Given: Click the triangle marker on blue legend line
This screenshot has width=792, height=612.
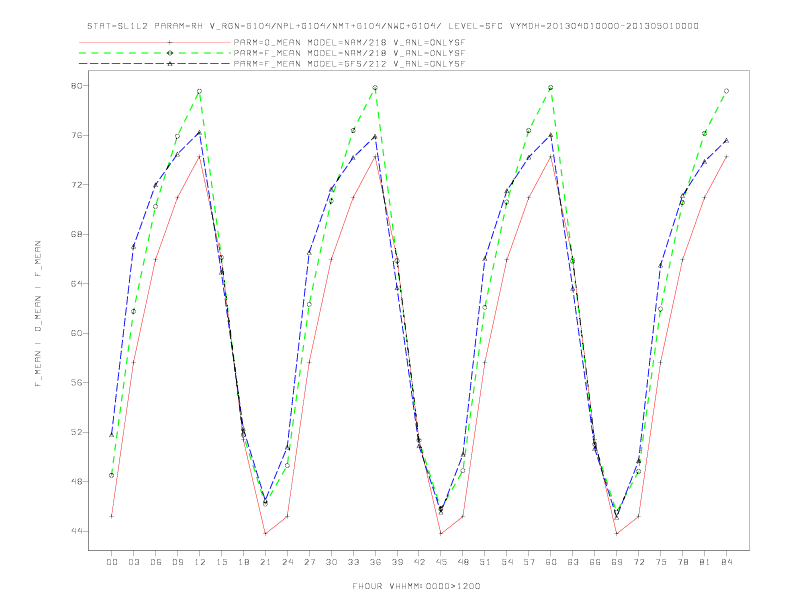Looking at the screenshot, I should pyautogui.click(x=170, y=64).
